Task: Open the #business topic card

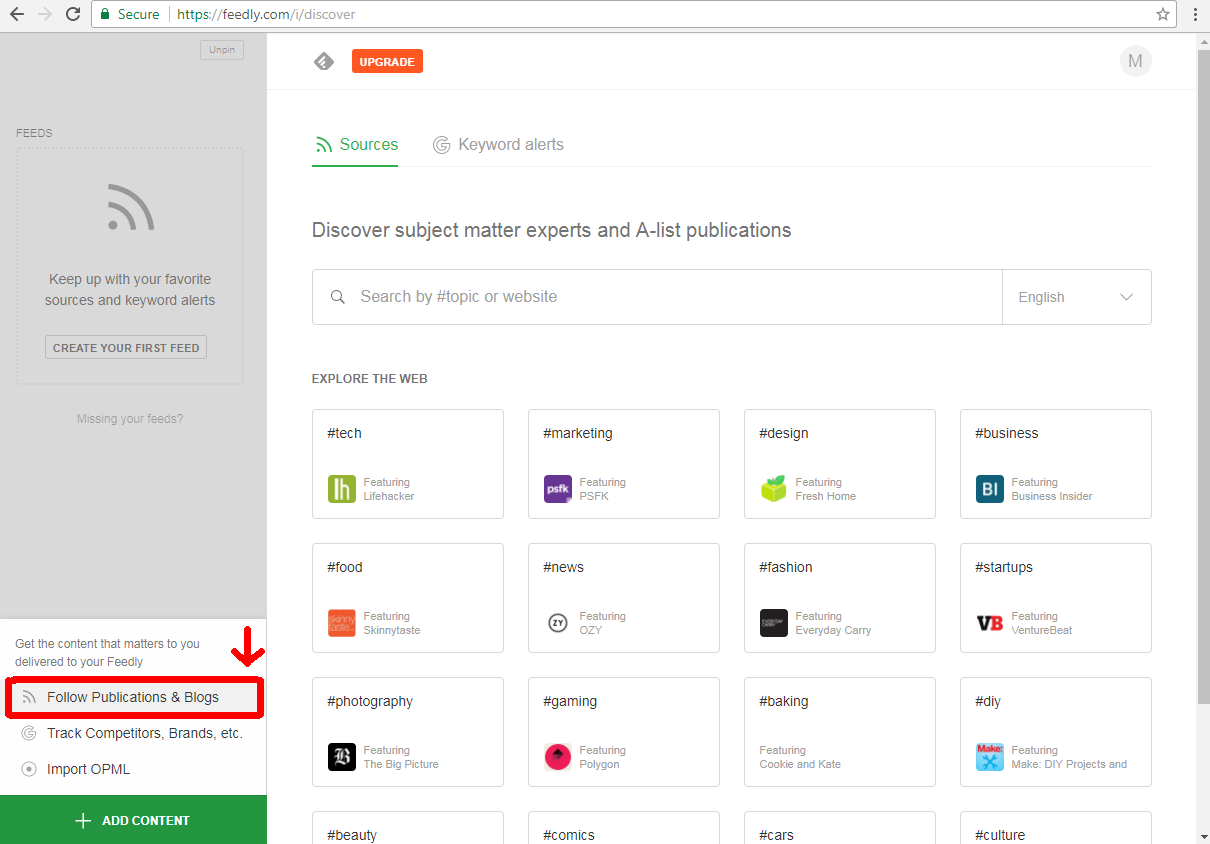Action: click(x=1056, y=464)
